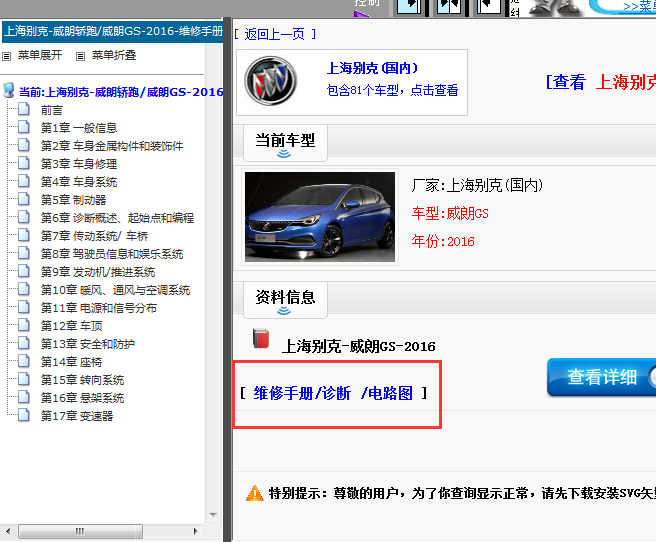
Task: Open 第6章 诊断概述、起始点和编程
Action: (x=117, y=218)
